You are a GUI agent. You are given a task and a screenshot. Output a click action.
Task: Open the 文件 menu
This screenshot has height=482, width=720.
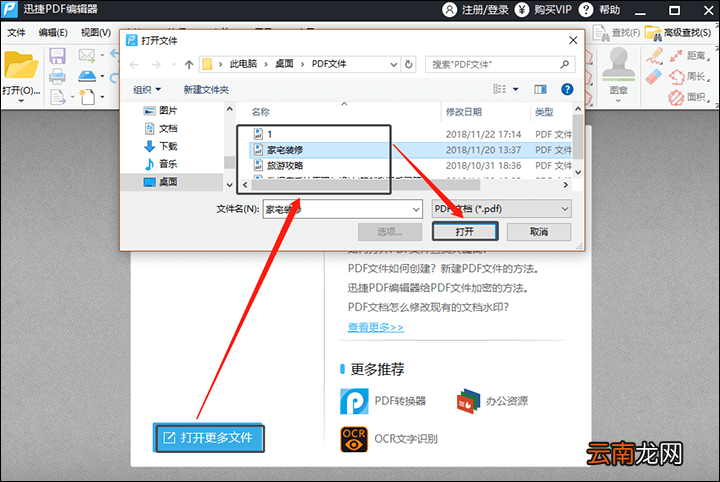pos(16,33)
